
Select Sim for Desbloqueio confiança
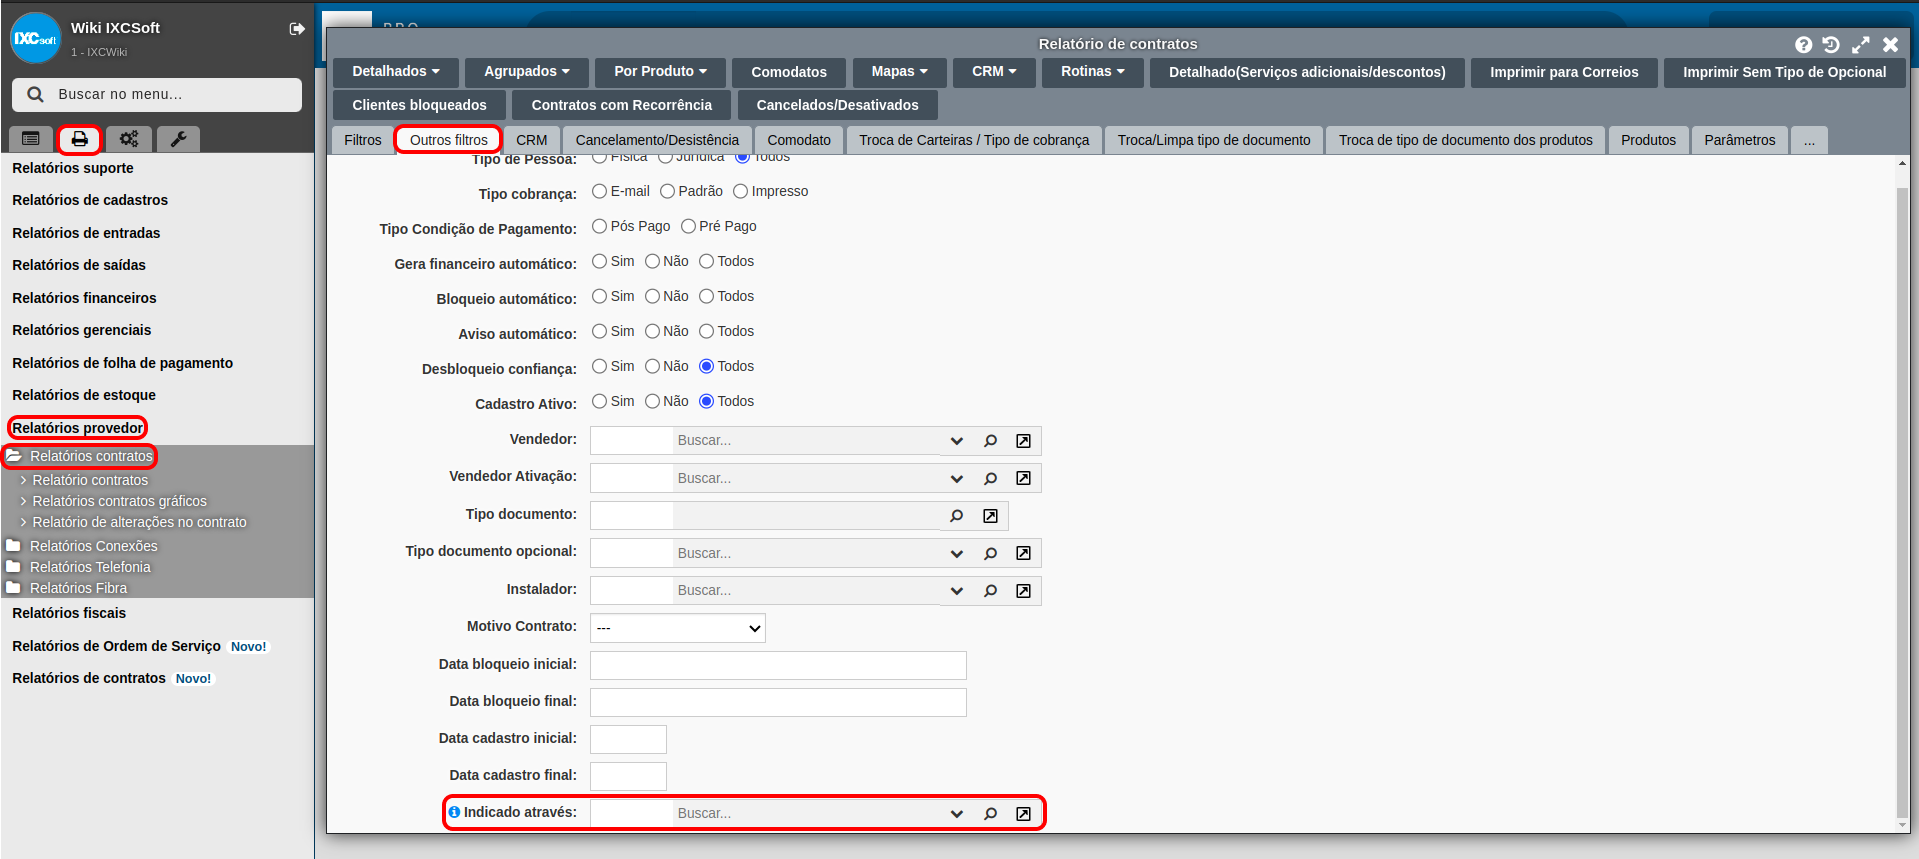pyautogui.click(x=599, y=366)
